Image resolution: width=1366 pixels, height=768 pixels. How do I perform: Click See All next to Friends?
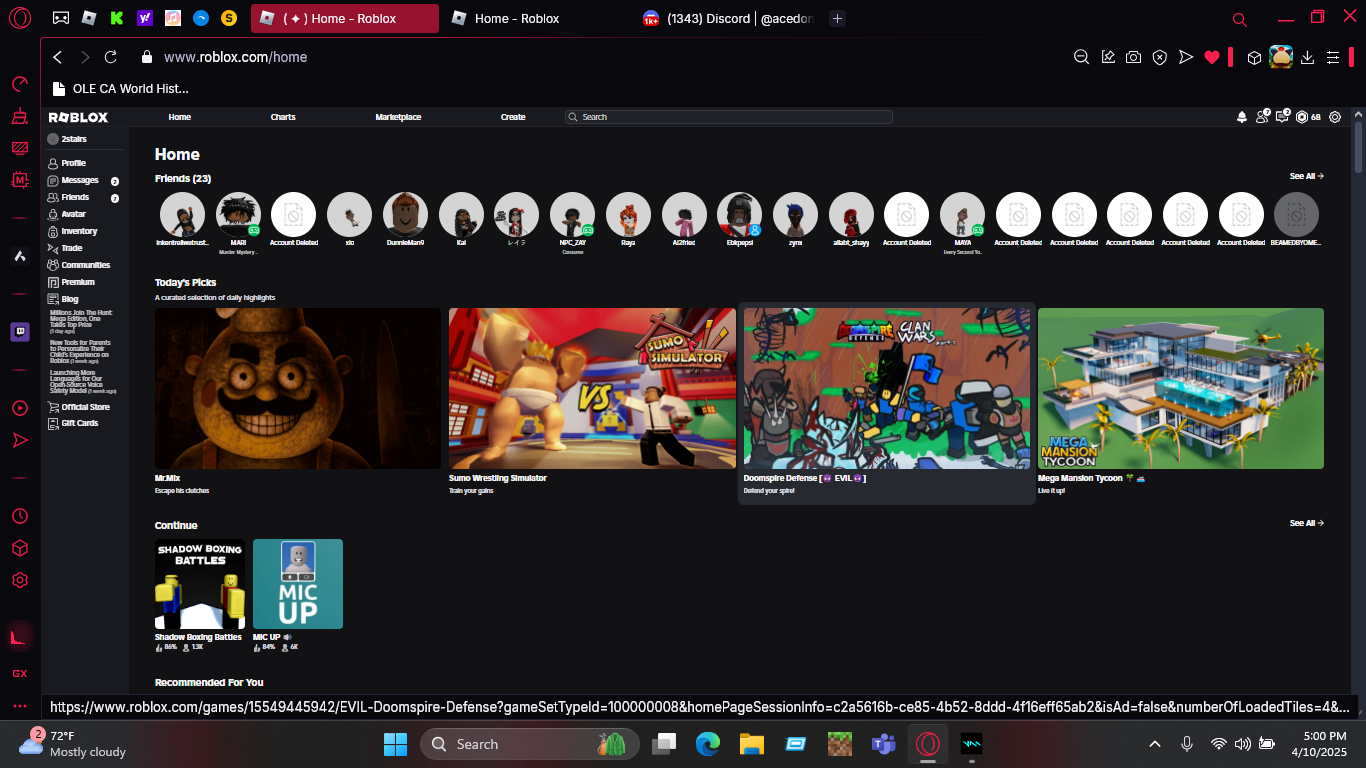tap(1306, 176)
